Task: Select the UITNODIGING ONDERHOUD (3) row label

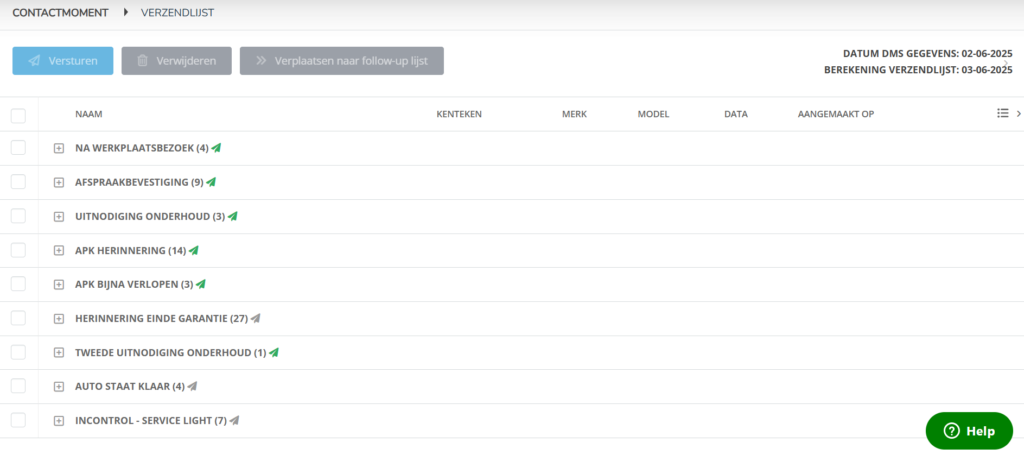Action: click(150, 216)
